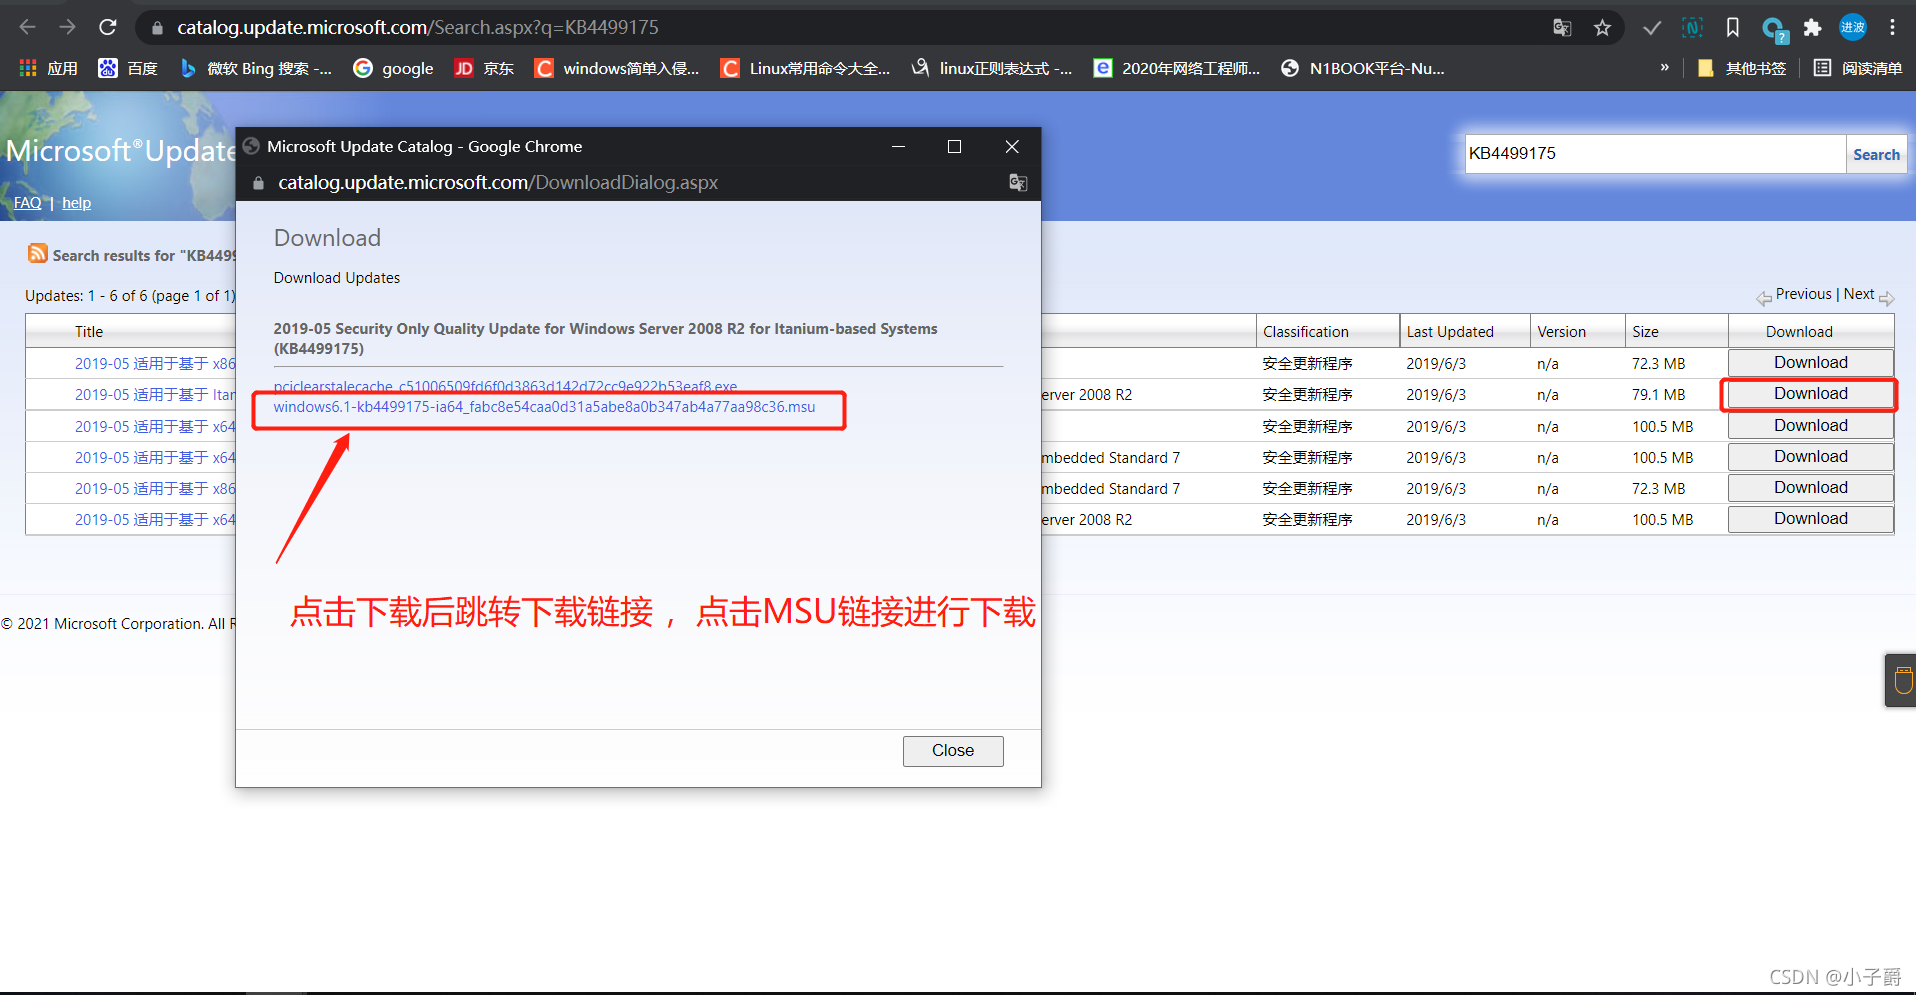Open the google bookmark
The image size is (1916, 995).
(393, 68)
